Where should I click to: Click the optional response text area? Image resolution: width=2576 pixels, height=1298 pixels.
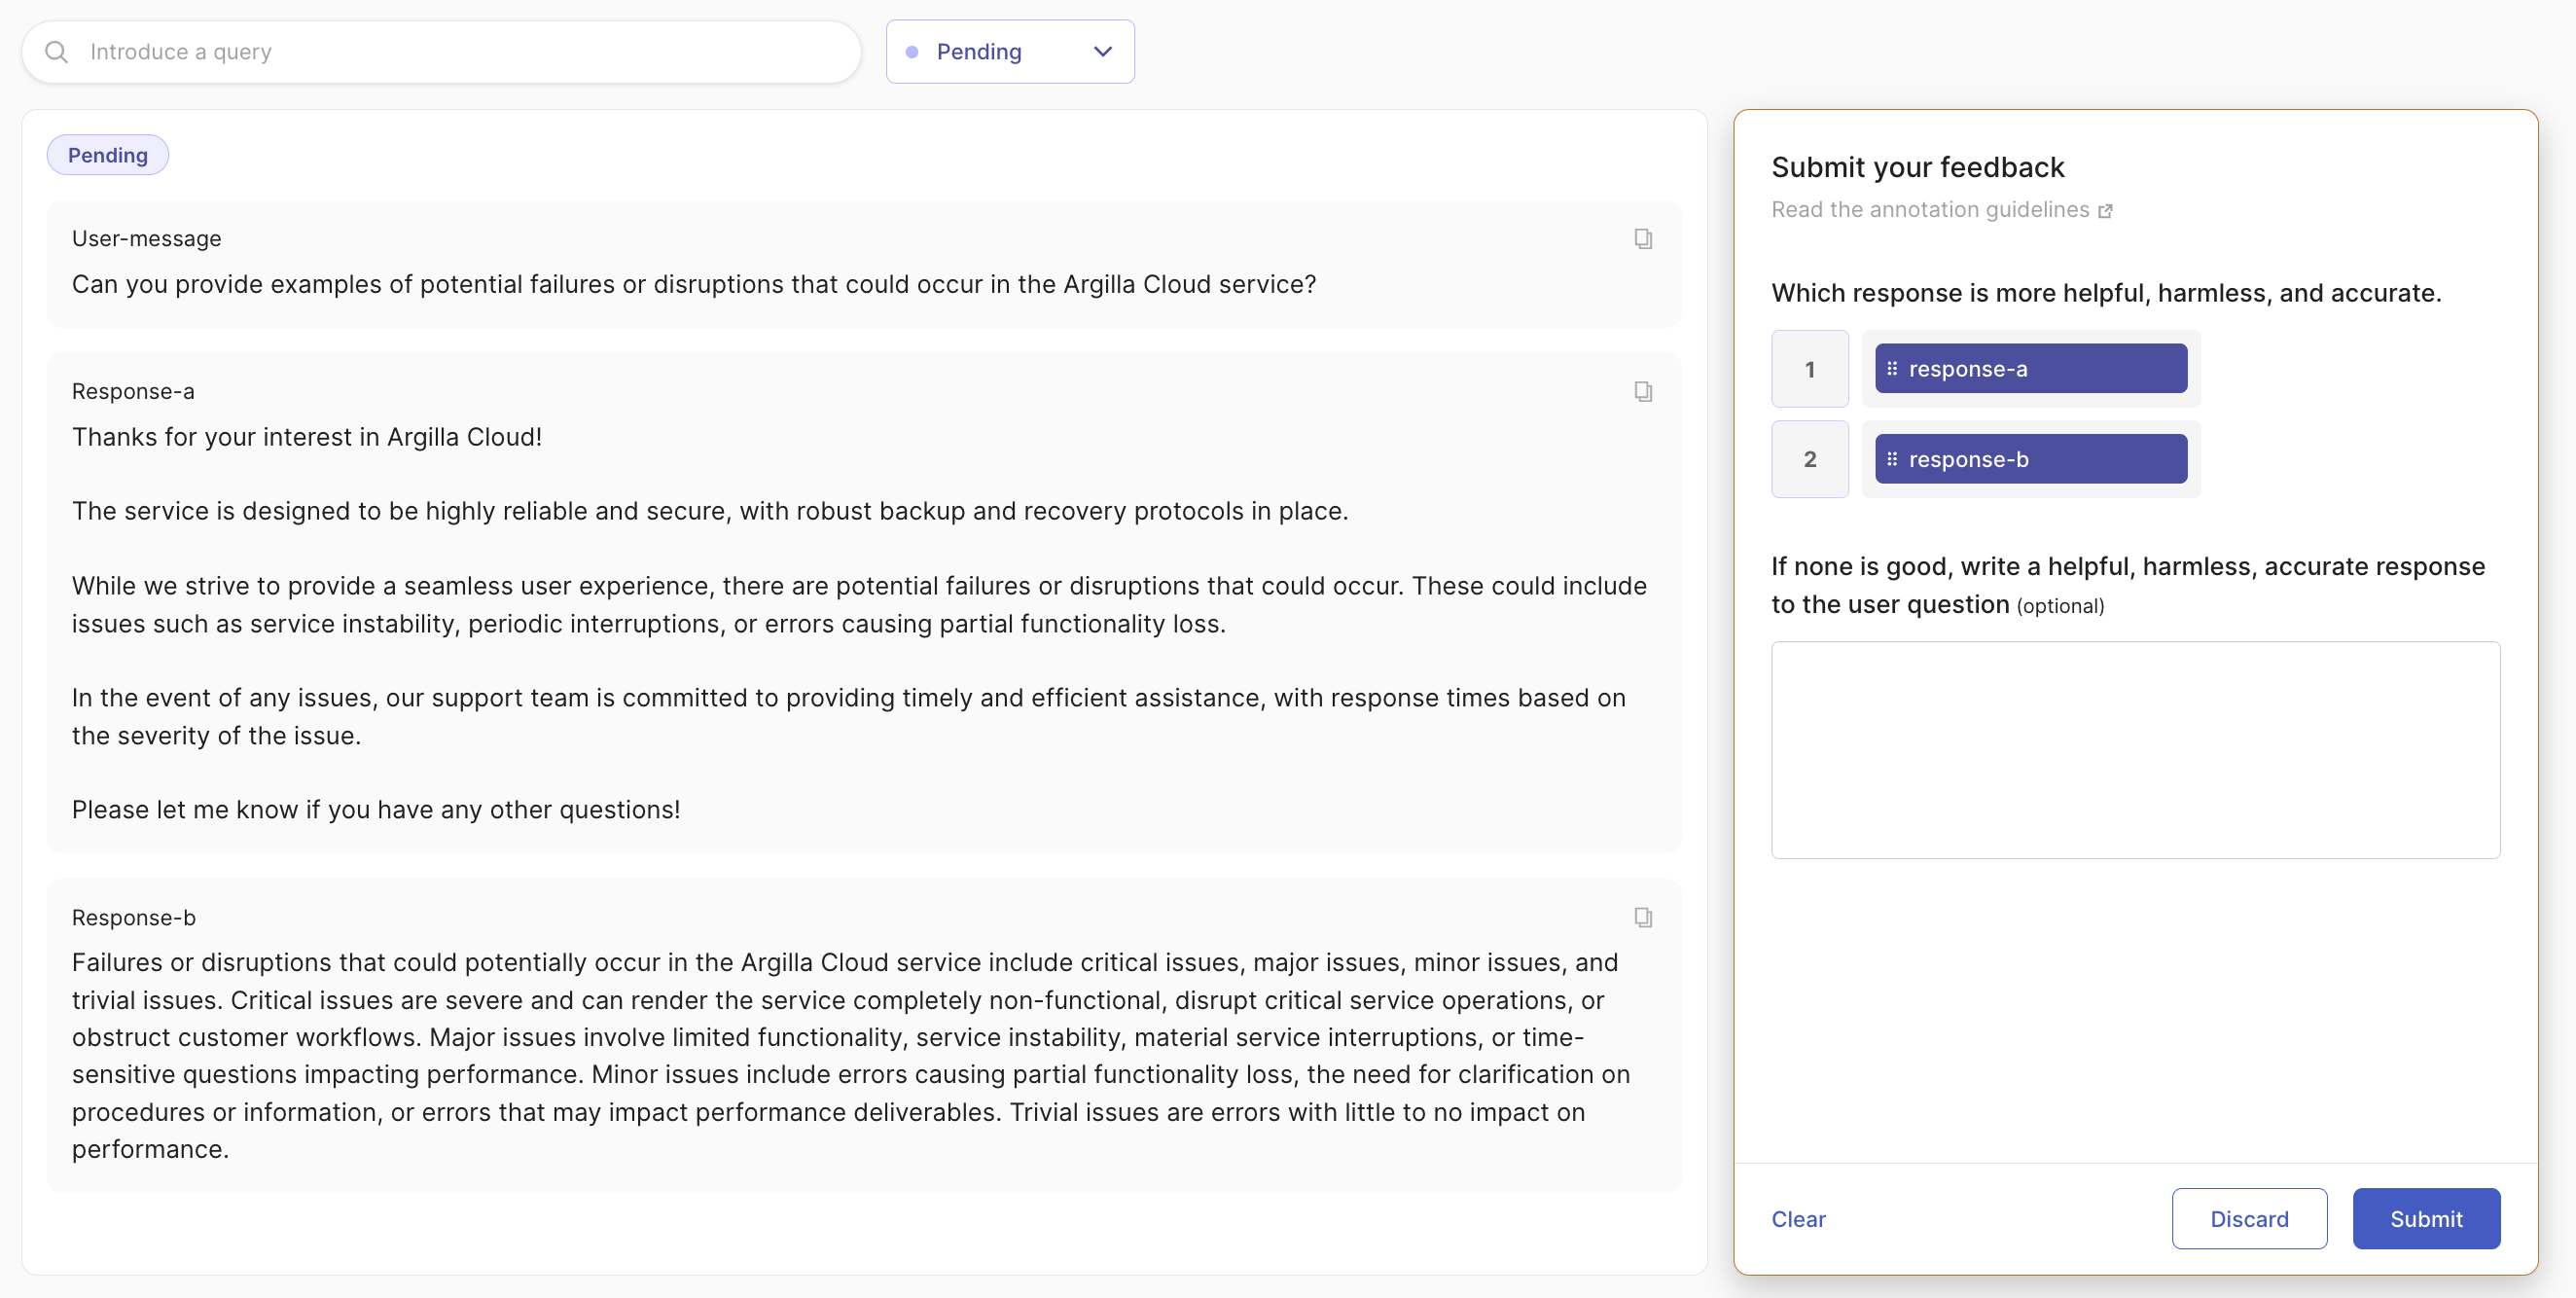[x=2135, y=750]
